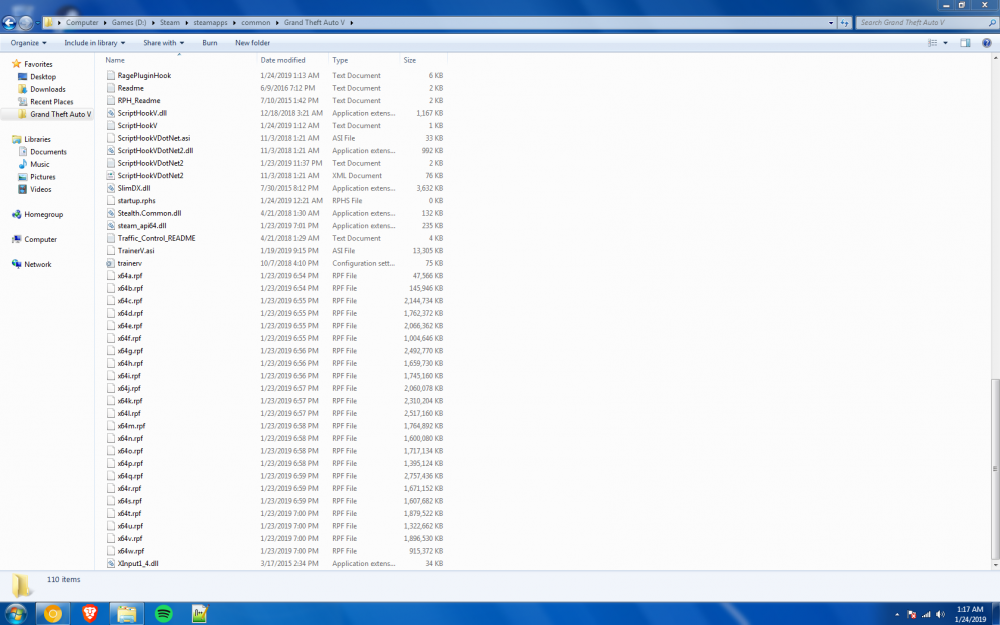The image size is (1000, 625).
Task: Open Downloads in Favorites
Action: (x=48, y=89)
